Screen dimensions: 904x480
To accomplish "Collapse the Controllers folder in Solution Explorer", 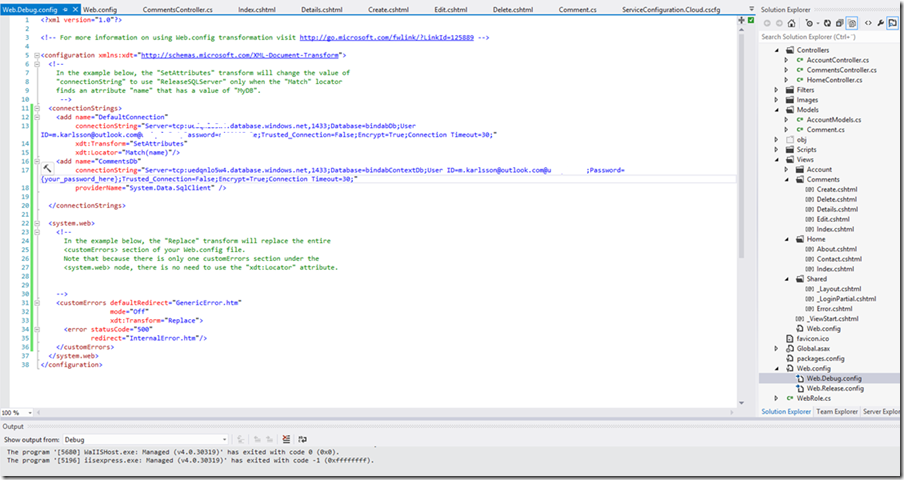I will [777, 50].
